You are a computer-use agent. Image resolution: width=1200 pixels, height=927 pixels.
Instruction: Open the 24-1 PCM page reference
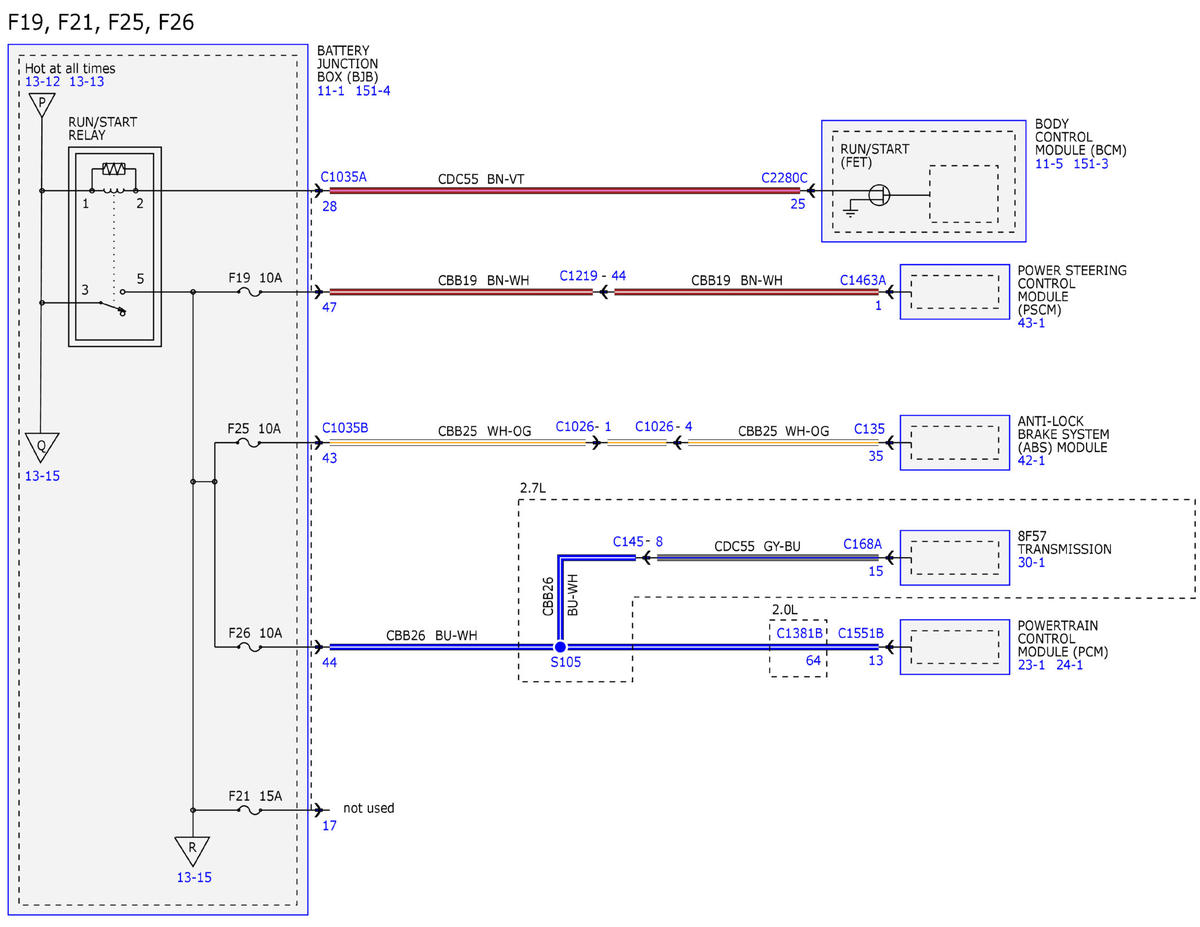click(x=1068, y=665)
